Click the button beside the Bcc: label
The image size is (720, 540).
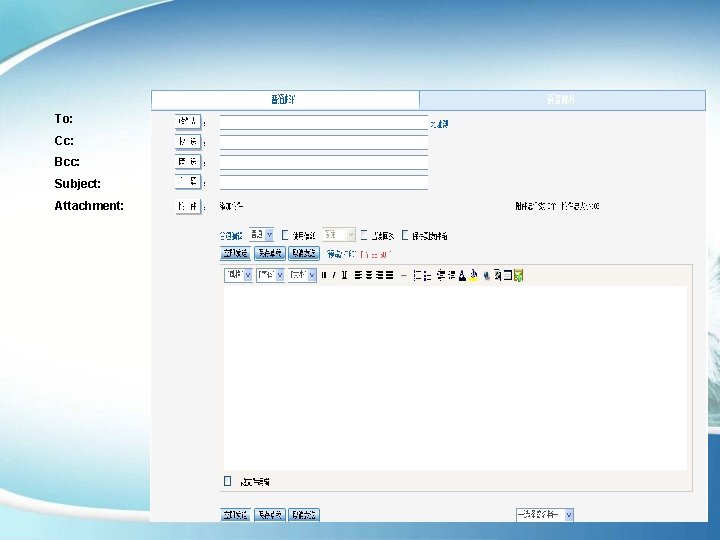tap(188, 162)
